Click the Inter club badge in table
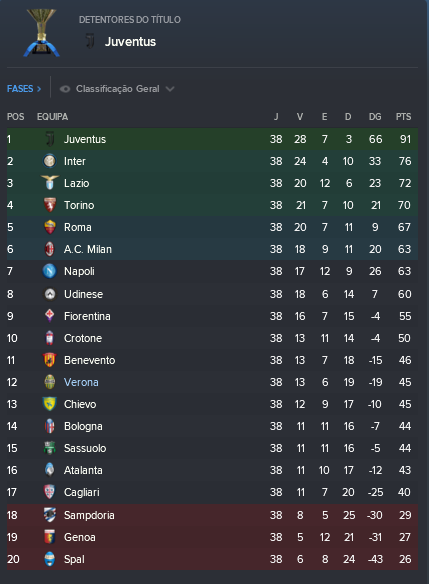The image size is (429, 584). [x=50, y=161]
